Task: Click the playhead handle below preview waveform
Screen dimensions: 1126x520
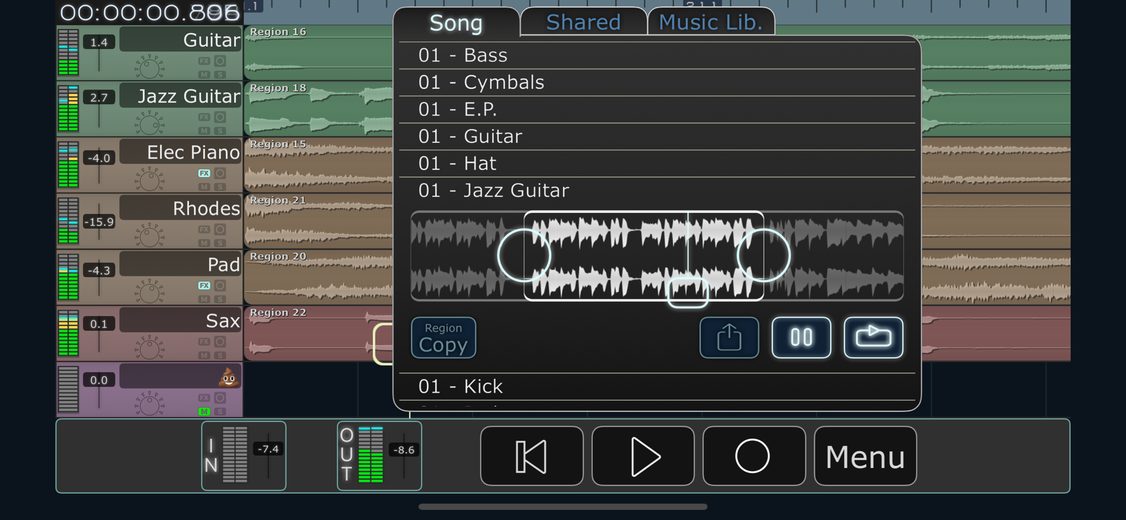Action: click(x=688, y=293)
